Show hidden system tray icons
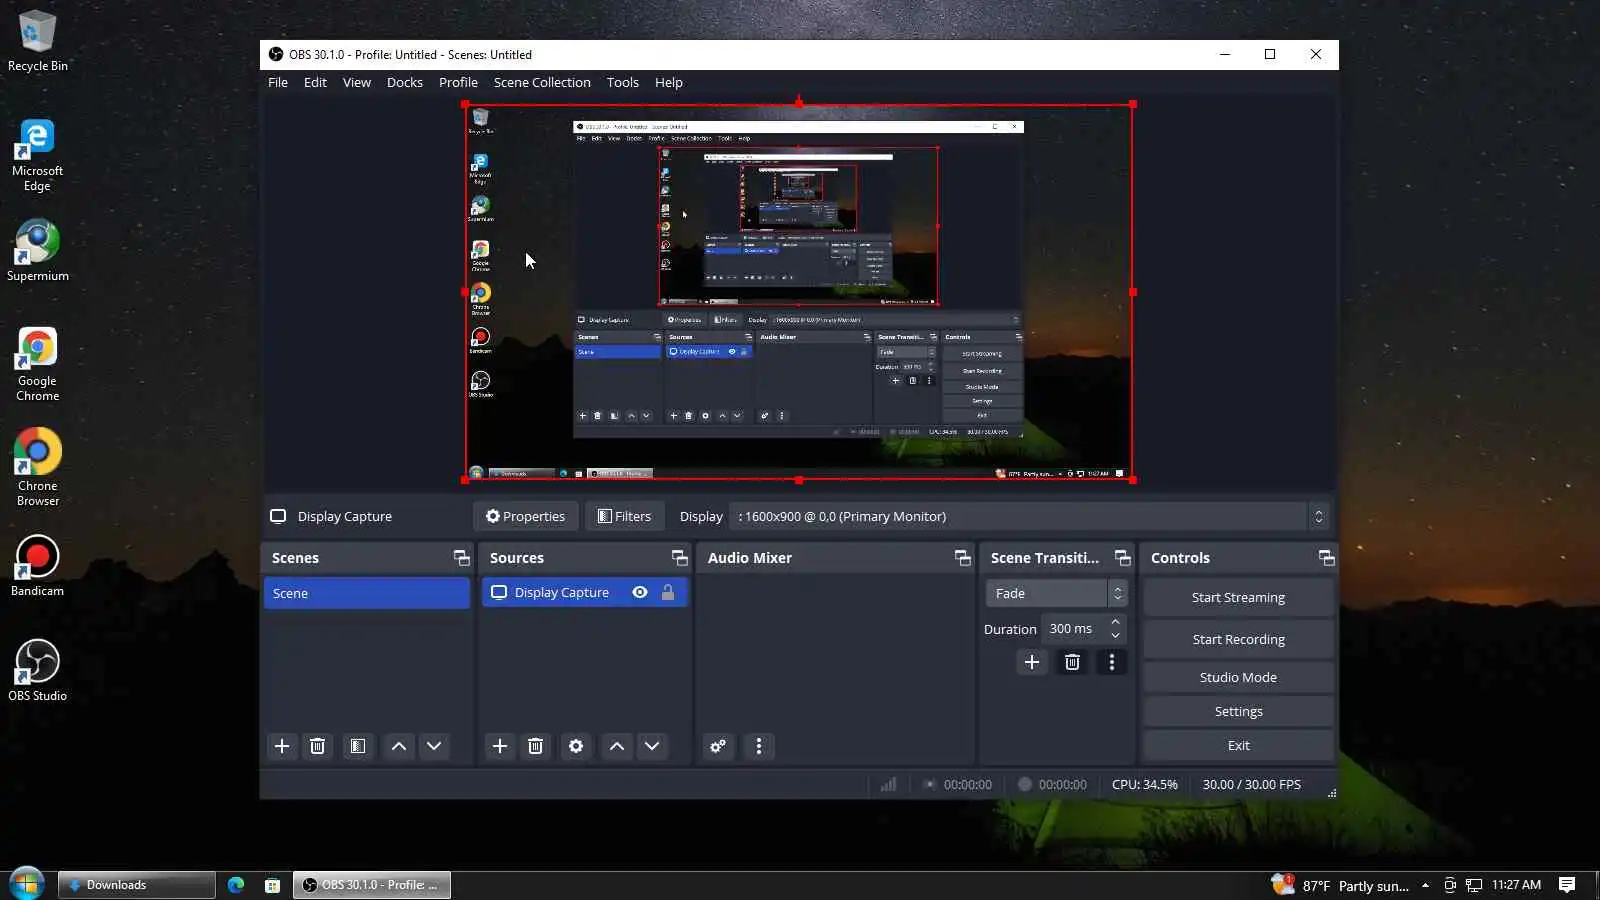 click(1425, 885)
